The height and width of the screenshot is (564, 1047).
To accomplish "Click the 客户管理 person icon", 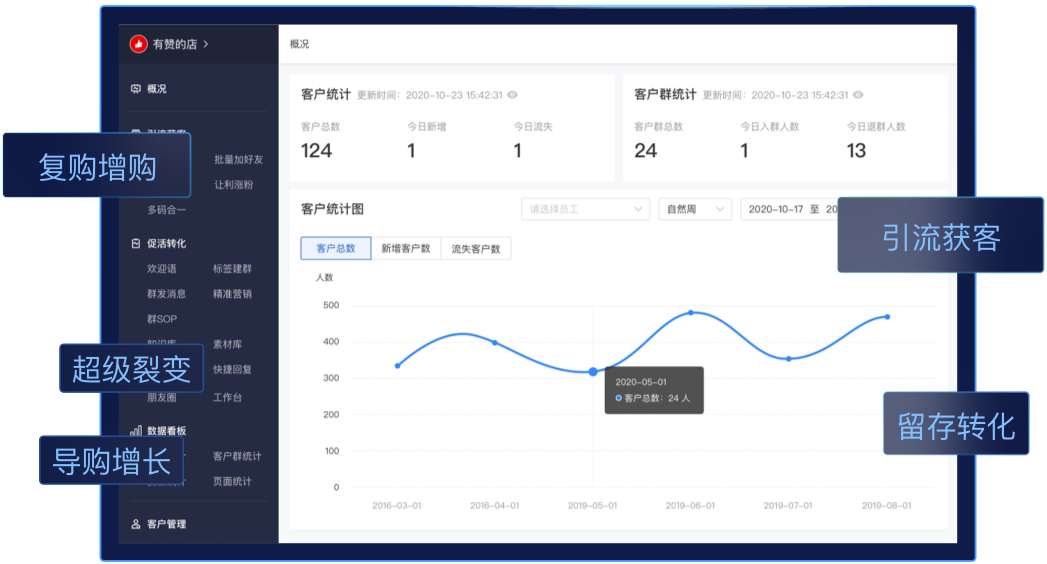I will 136,524.
